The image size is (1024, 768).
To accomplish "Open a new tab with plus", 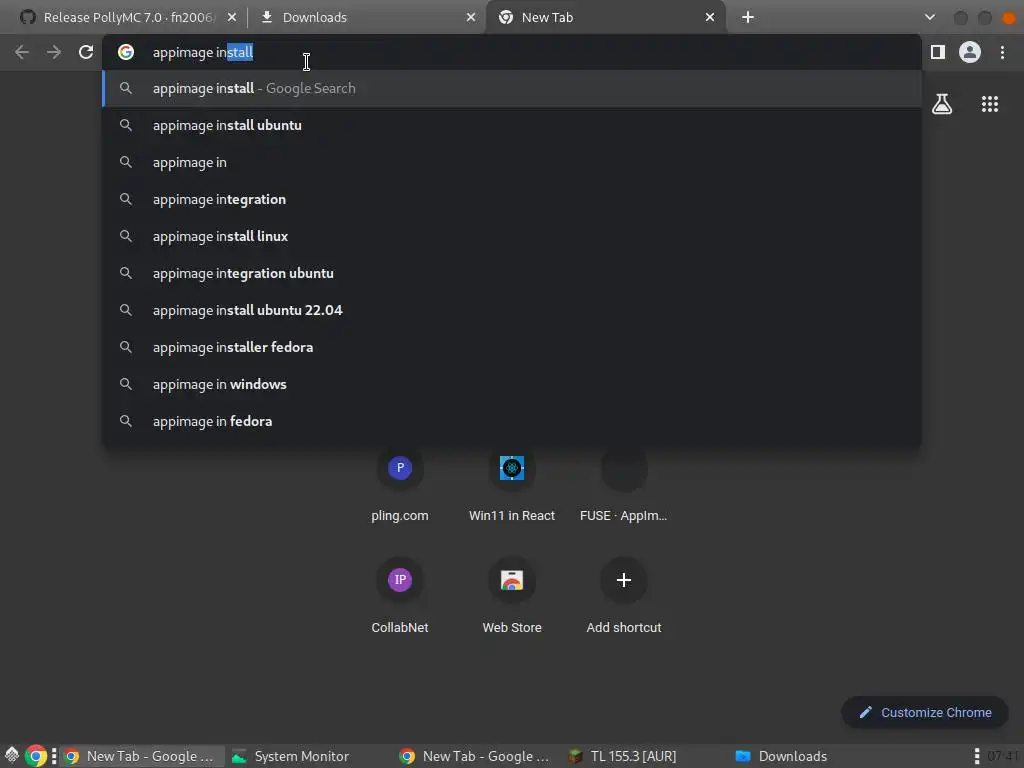I will pos(748,18).
